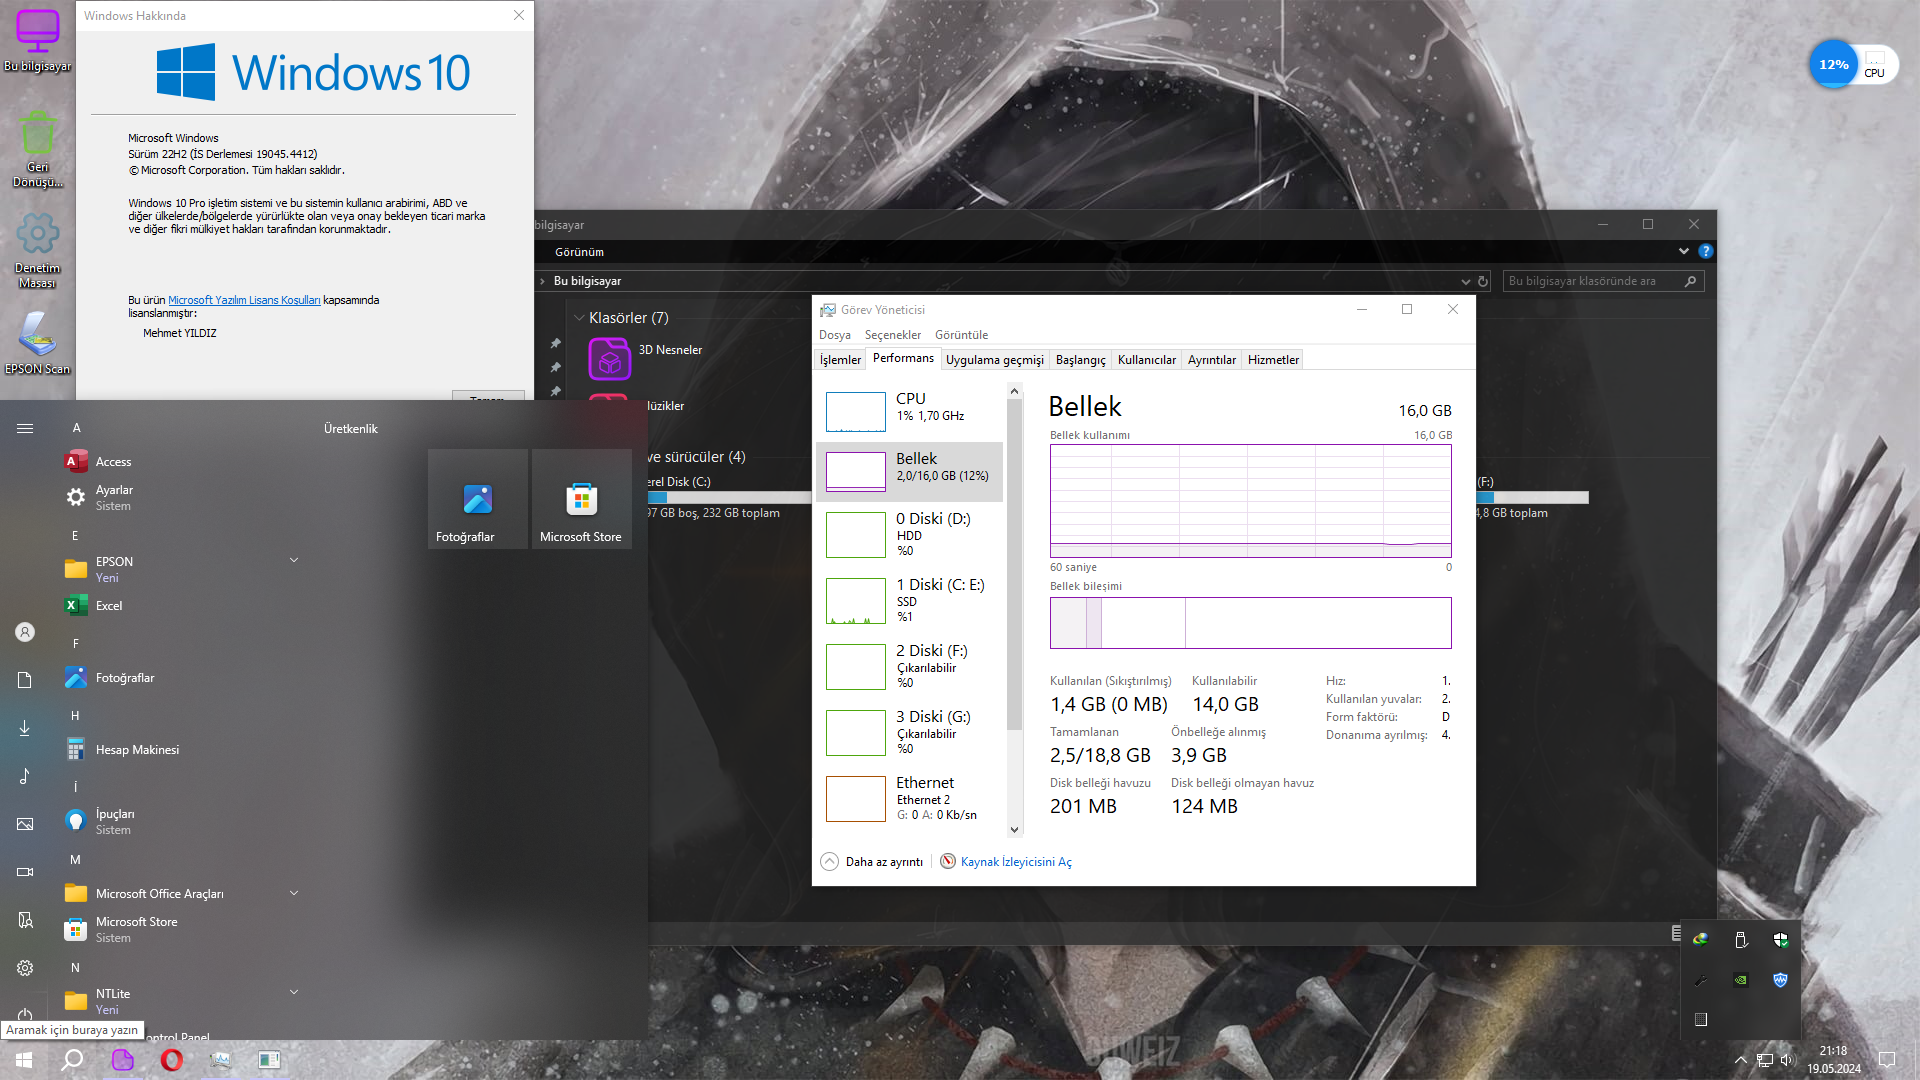Open Bu bilgisayar desktop icon
The width and height of the screenshot is (1920, 1080).
click(38, 40)
